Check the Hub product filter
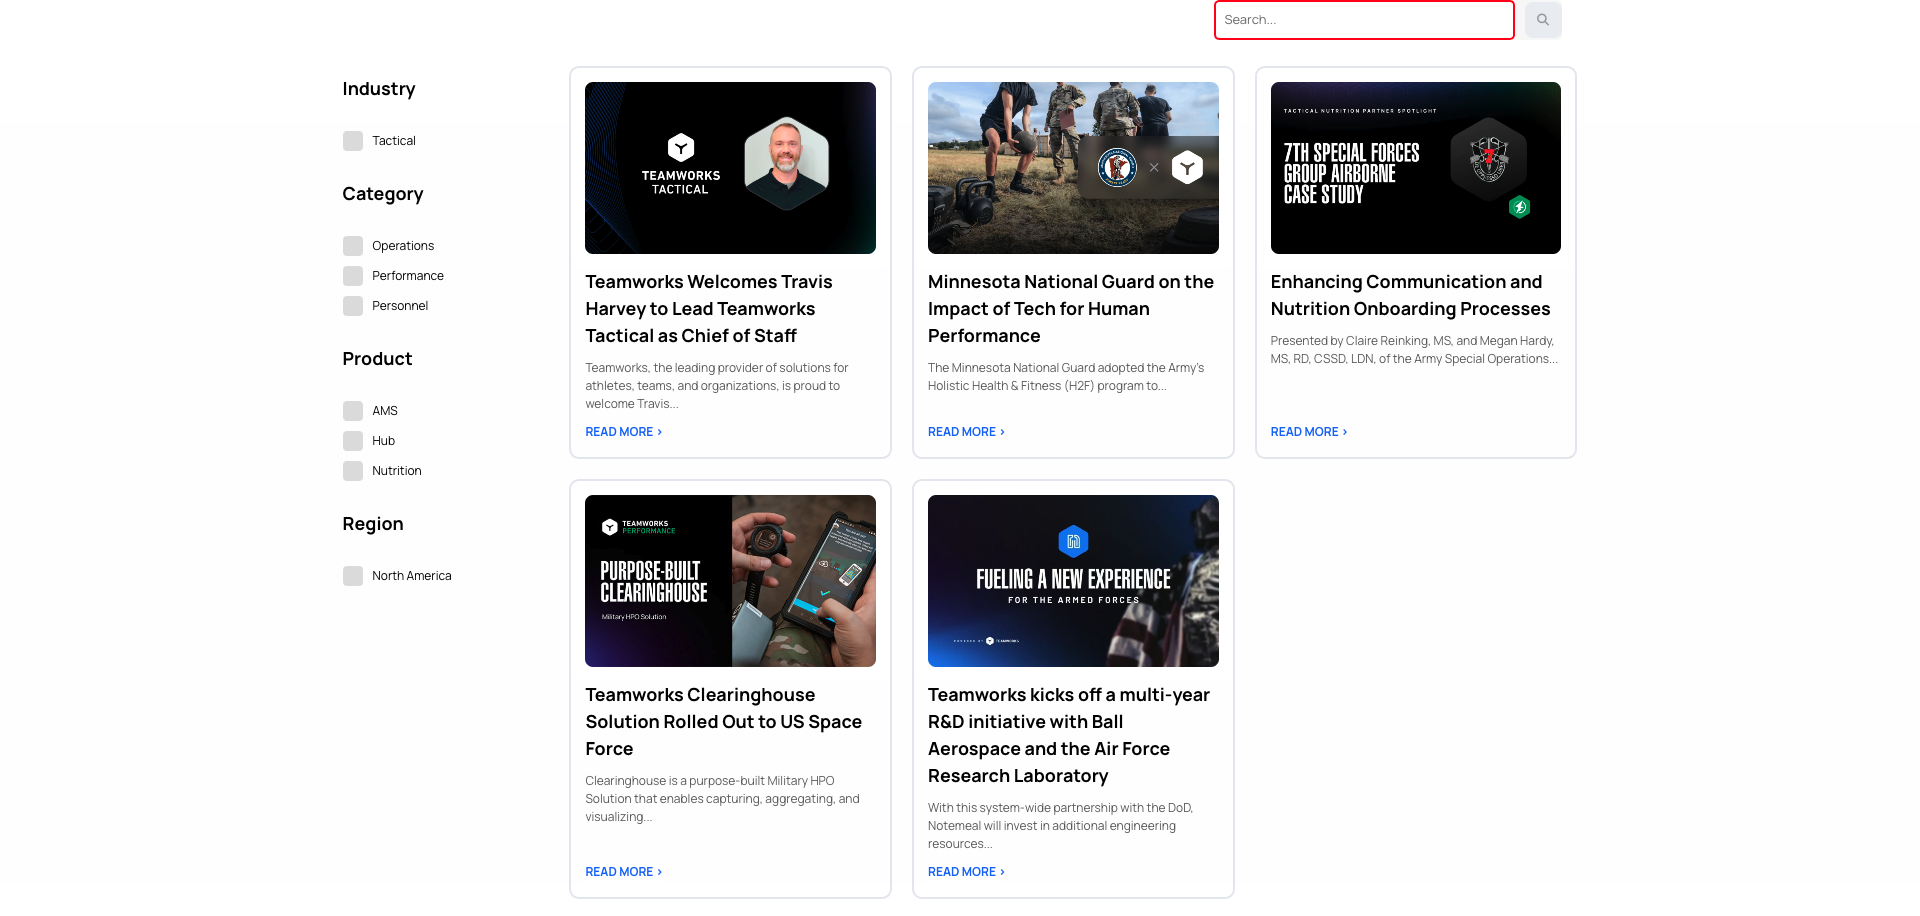The height and width of the screenshot is (916, 1920). 352,440
